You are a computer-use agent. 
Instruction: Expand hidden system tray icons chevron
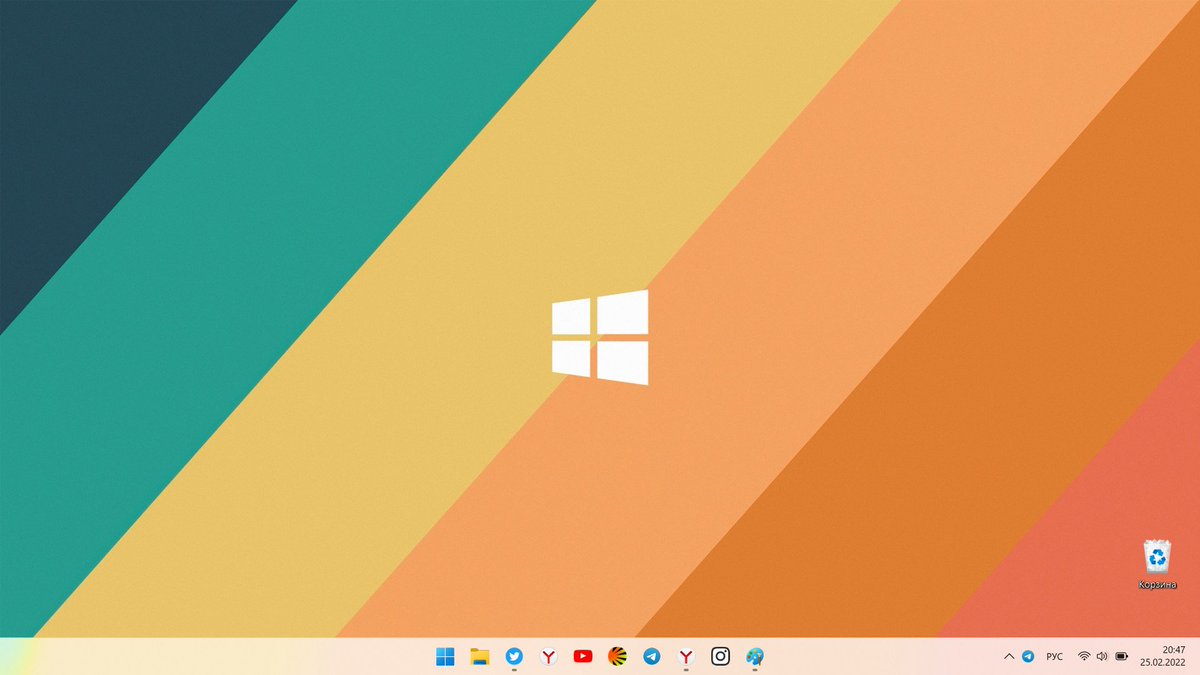1008,657
